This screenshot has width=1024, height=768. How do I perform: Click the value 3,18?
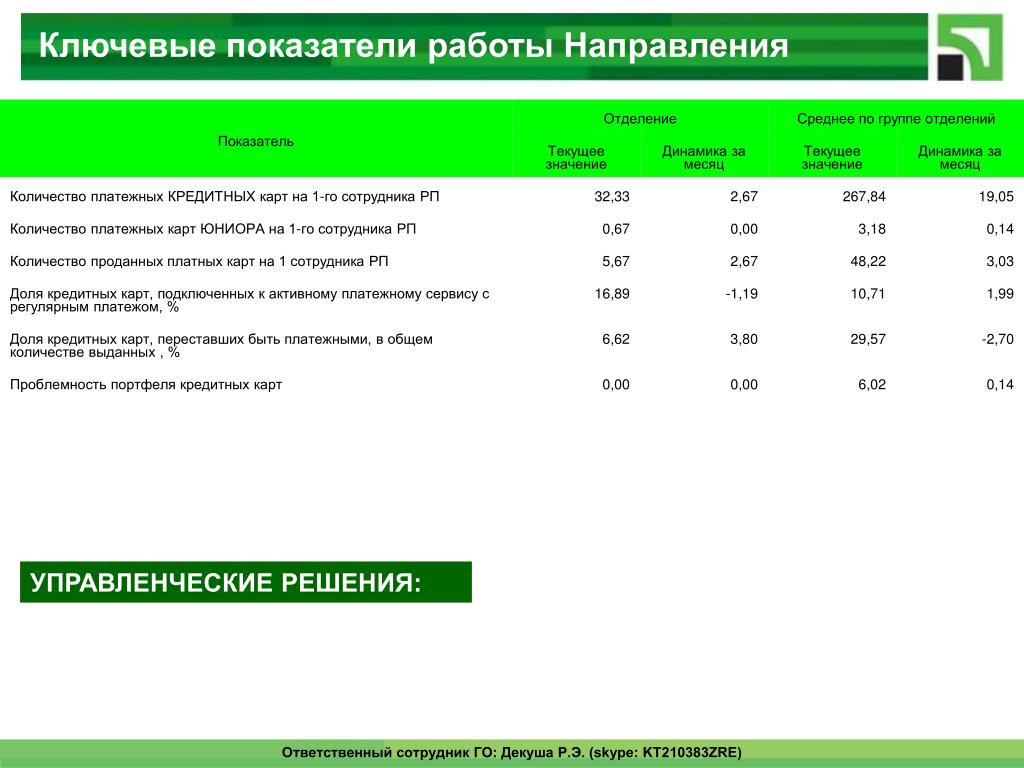(872, 229)
